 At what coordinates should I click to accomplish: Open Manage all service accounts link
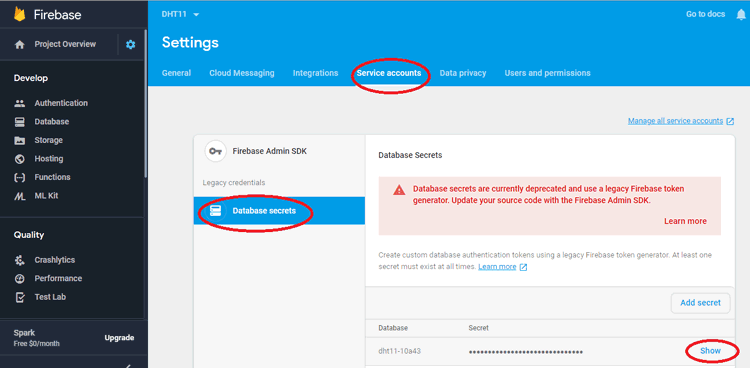coord(675,121)
